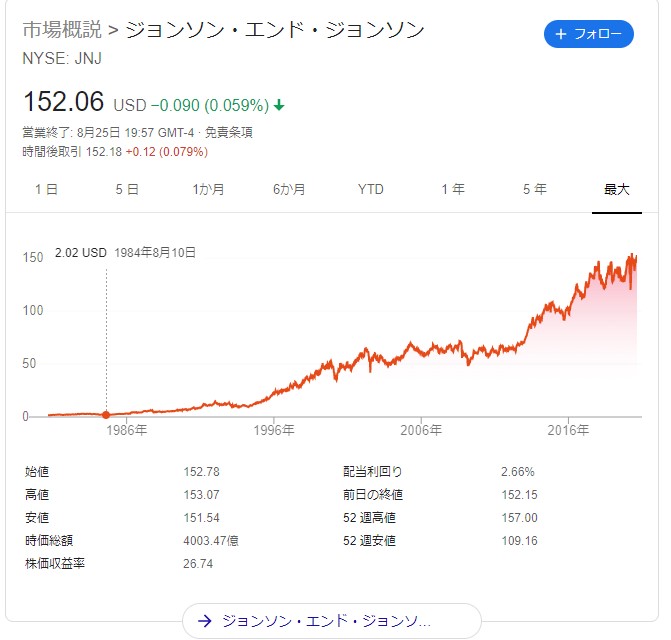Image resolution: width=671 pixels, height=640 pixels.
Task: Show the 1年 chart range
Action: coord(453,189)
